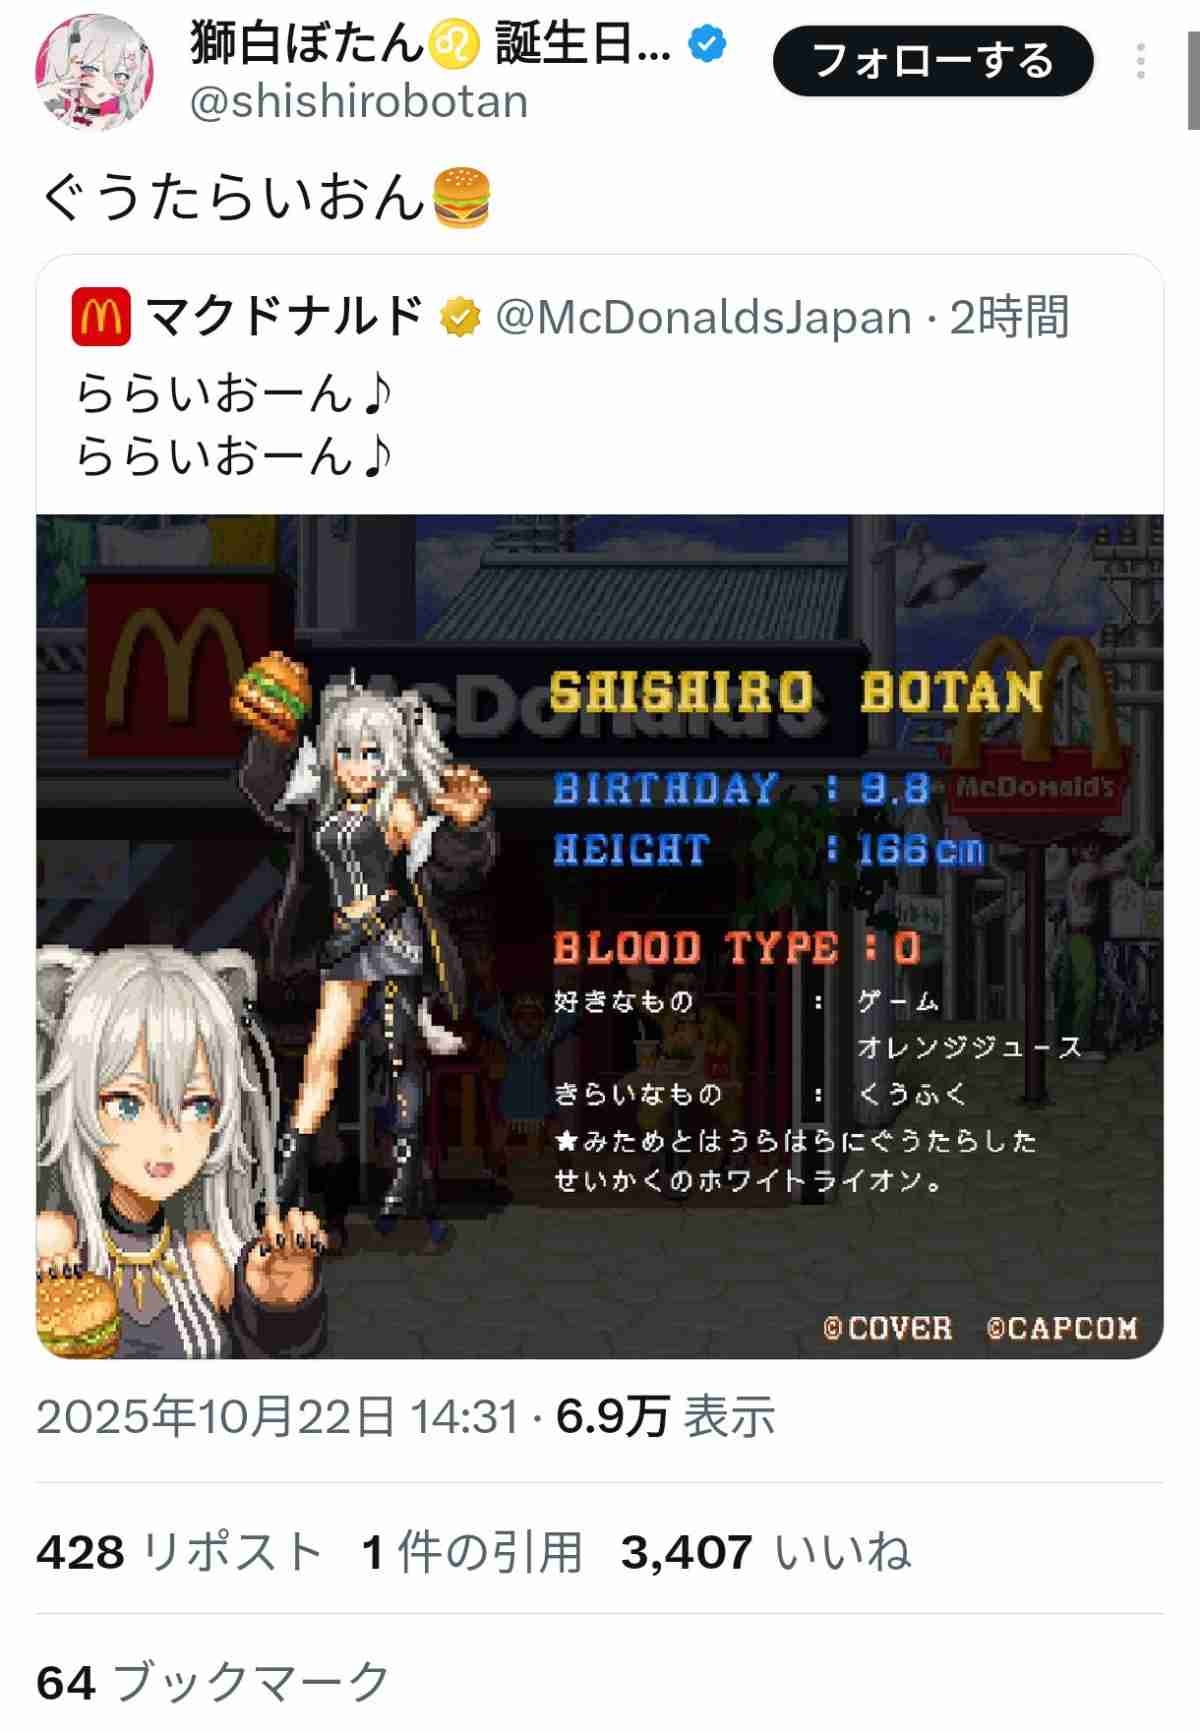Tap the Leo zodiac emoji in name
Viewport: 1200px width, 1732px height.
(455, 45)
